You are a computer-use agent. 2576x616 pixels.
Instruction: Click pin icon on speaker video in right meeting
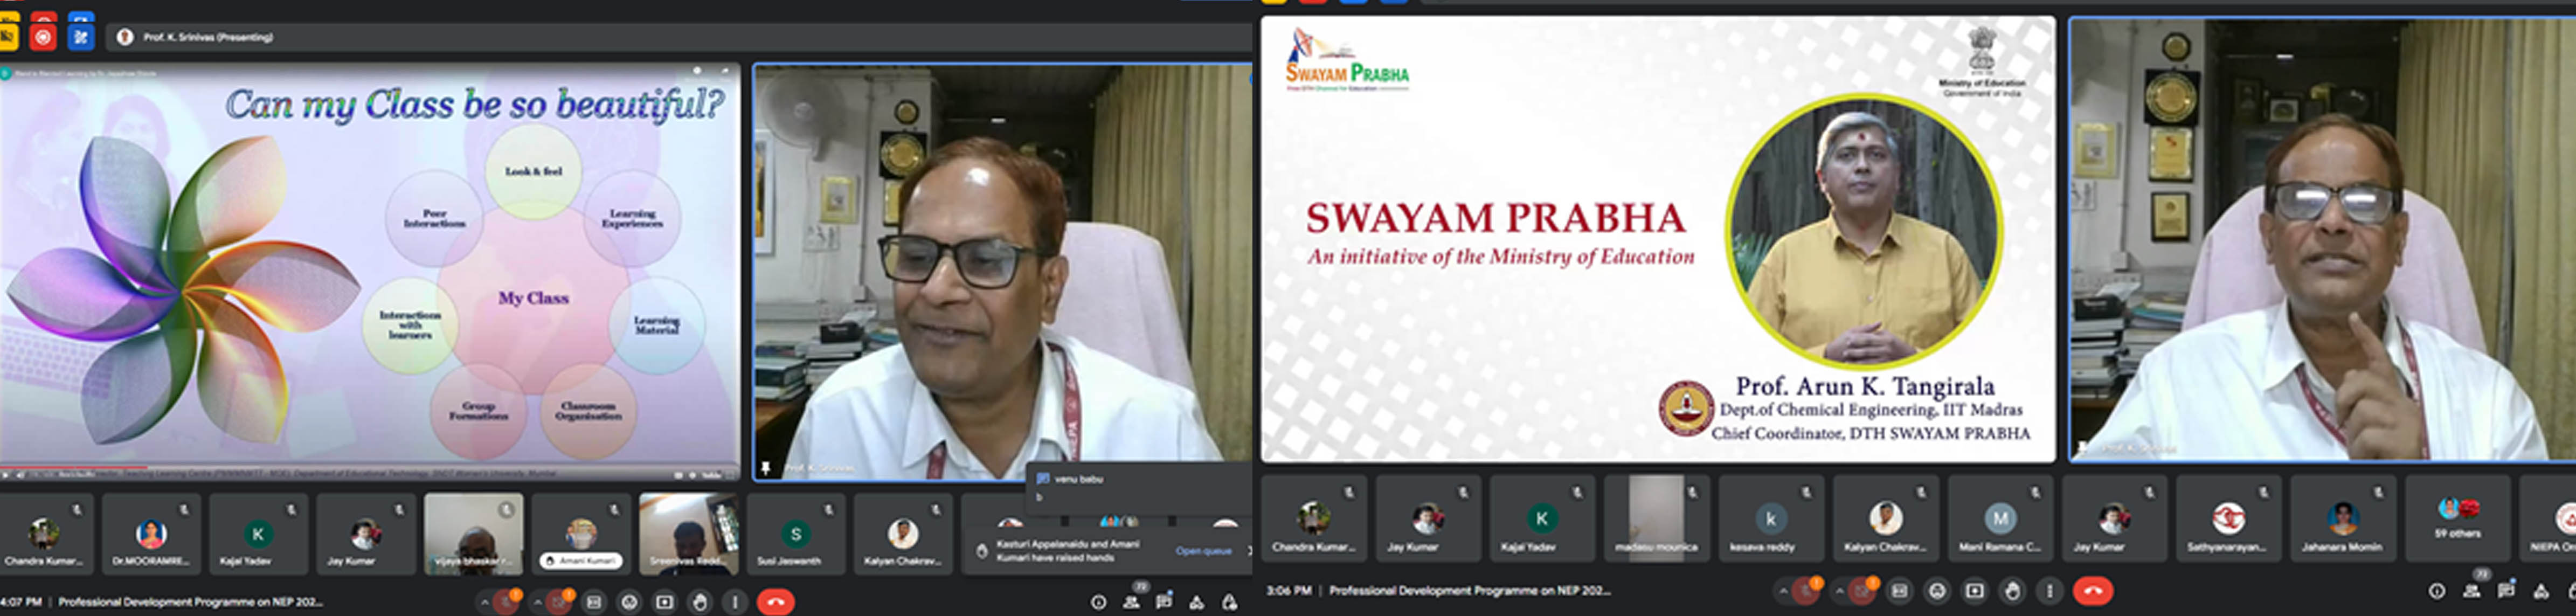(x=2084, y=448)
